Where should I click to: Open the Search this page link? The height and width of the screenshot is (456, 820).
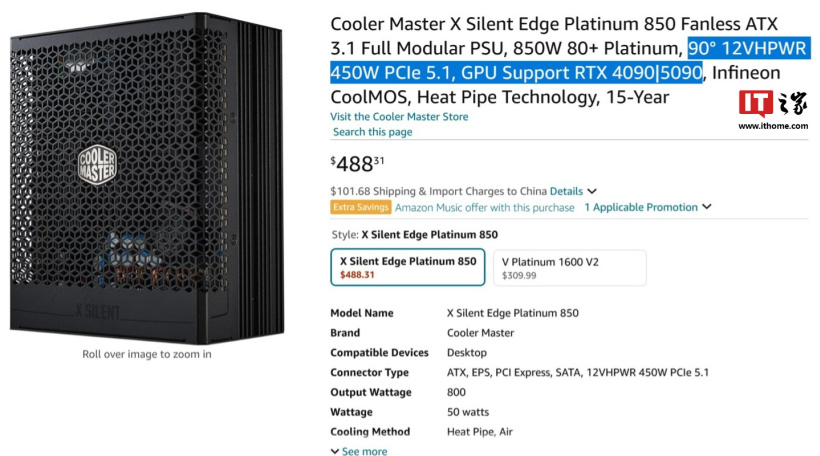pyautogui.click(x=372, y=132)
